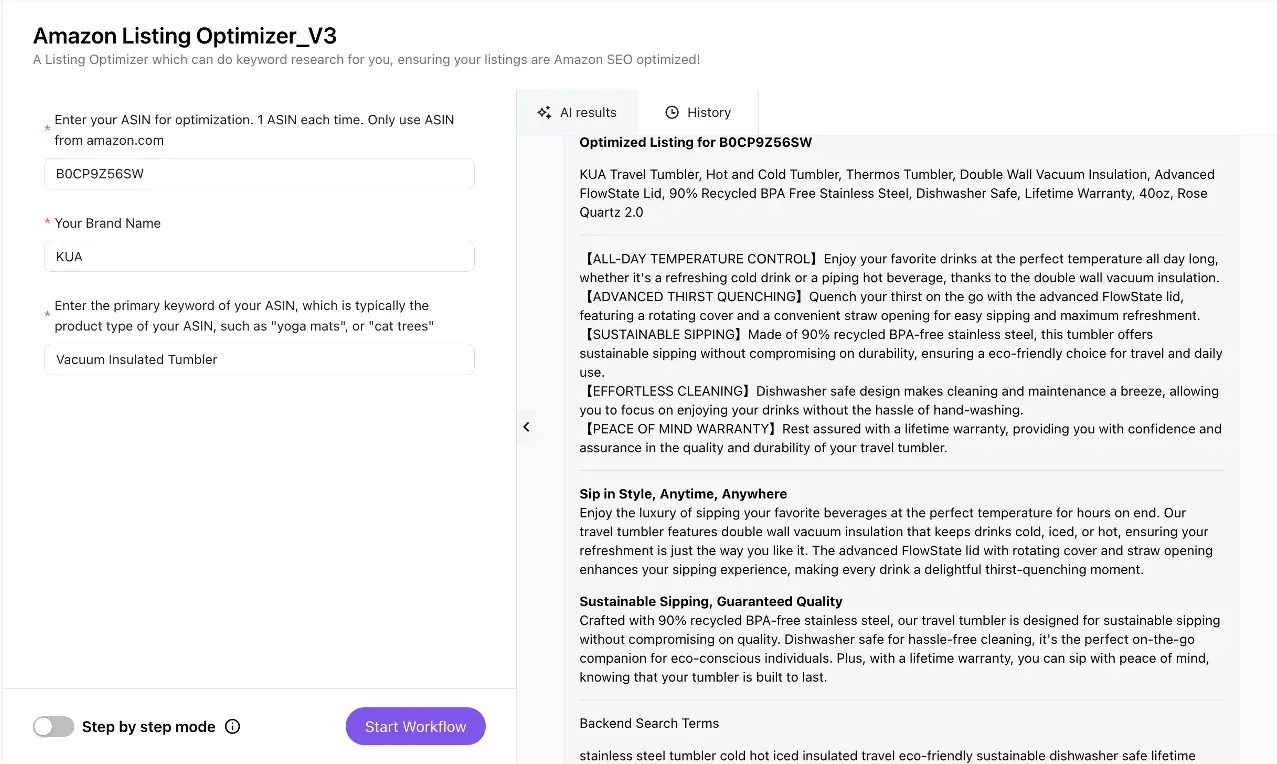This screenshot has height=764, width=1277.
Task: Click the sparkle icon on AI results tab
Action: pyautogui.click(x=544, y=113)
